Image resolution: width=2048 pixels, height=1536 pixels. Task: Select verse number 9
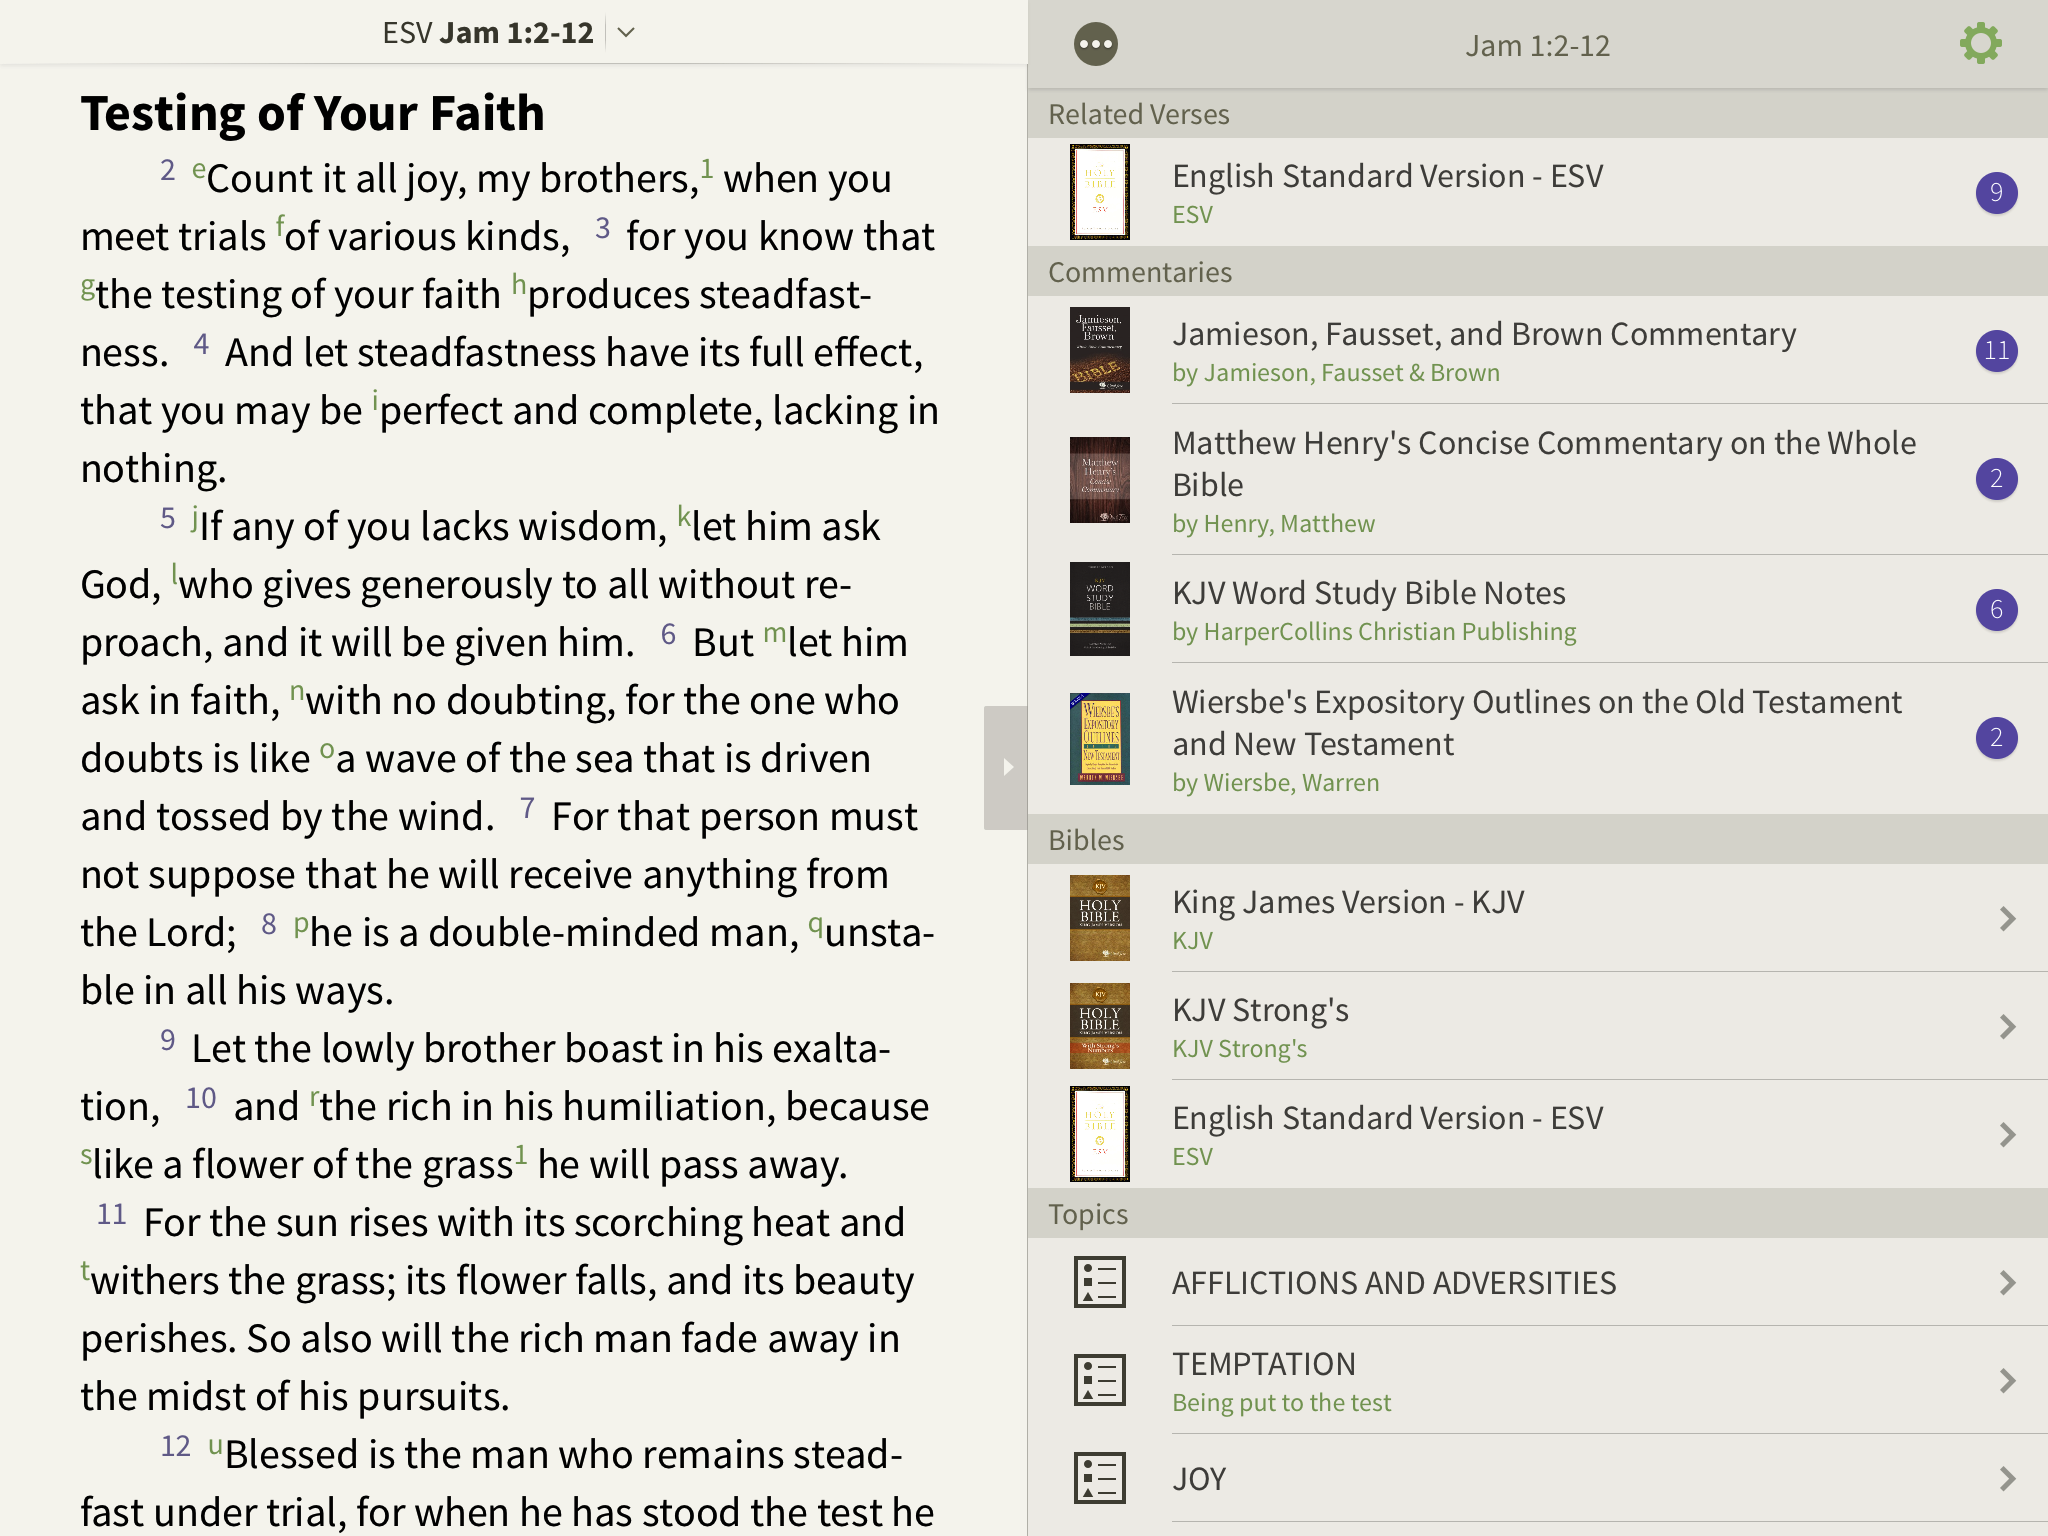168,1040
